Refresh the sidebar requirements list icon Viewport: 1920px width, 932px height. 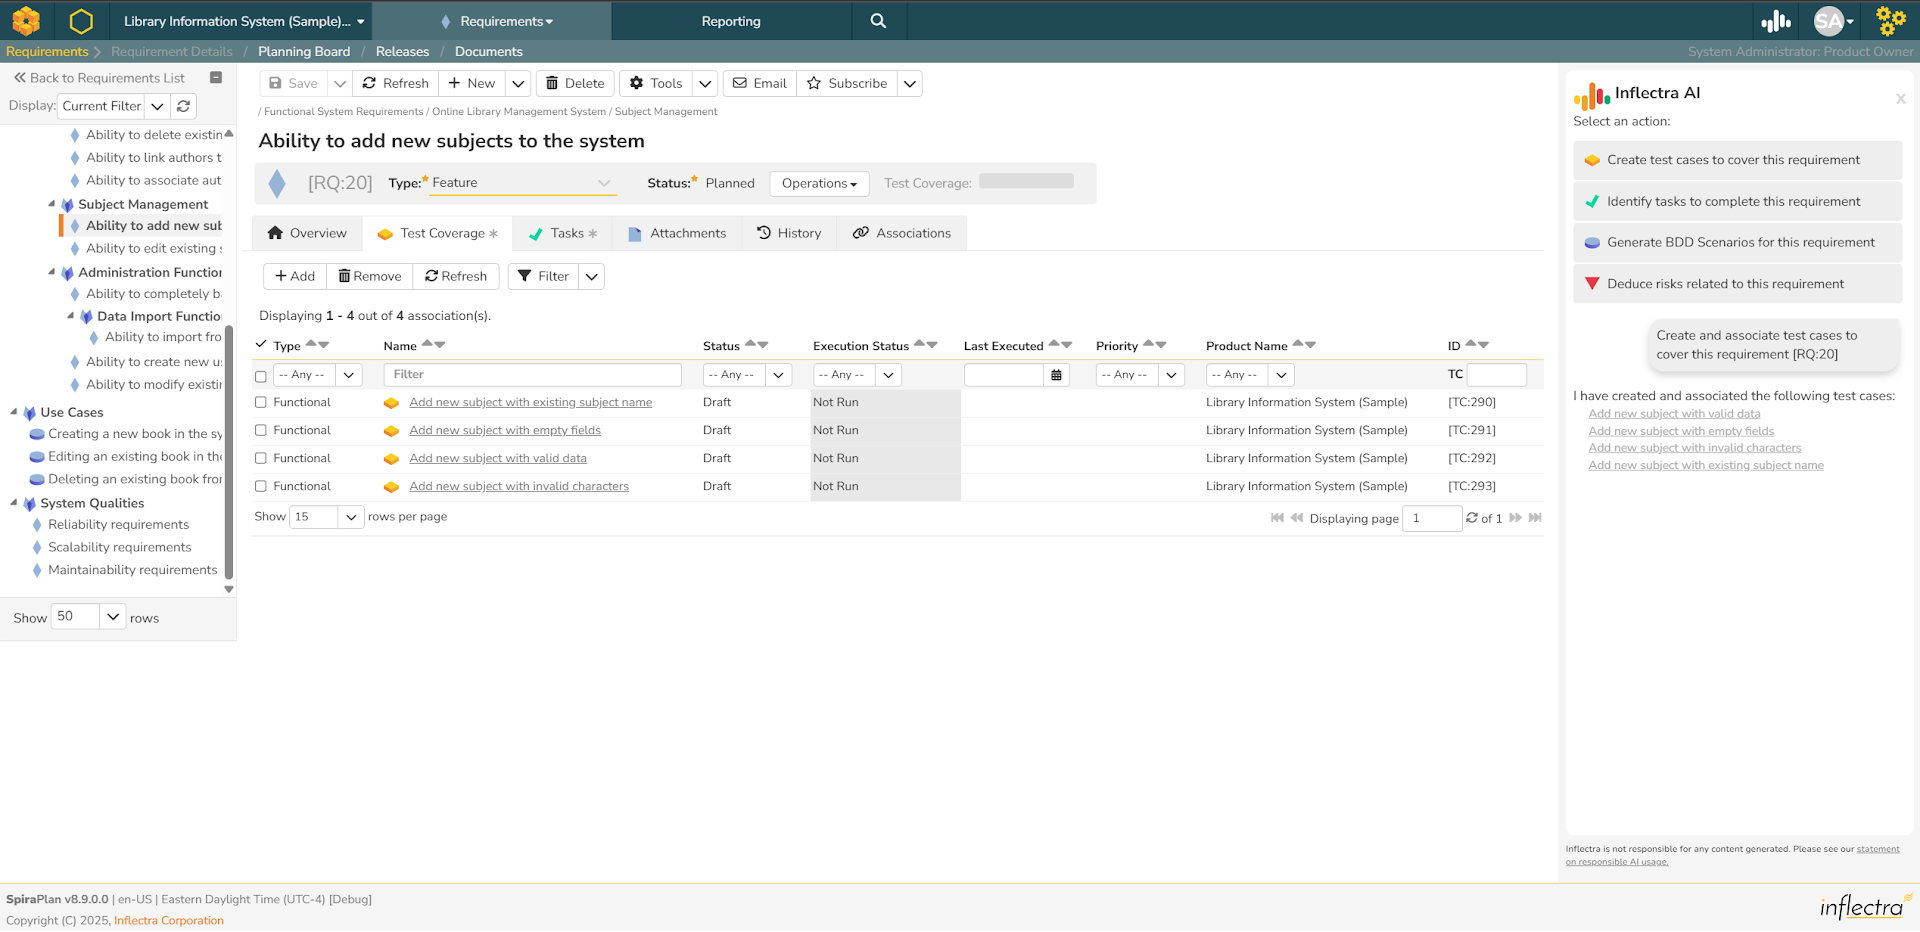[183, 106]
